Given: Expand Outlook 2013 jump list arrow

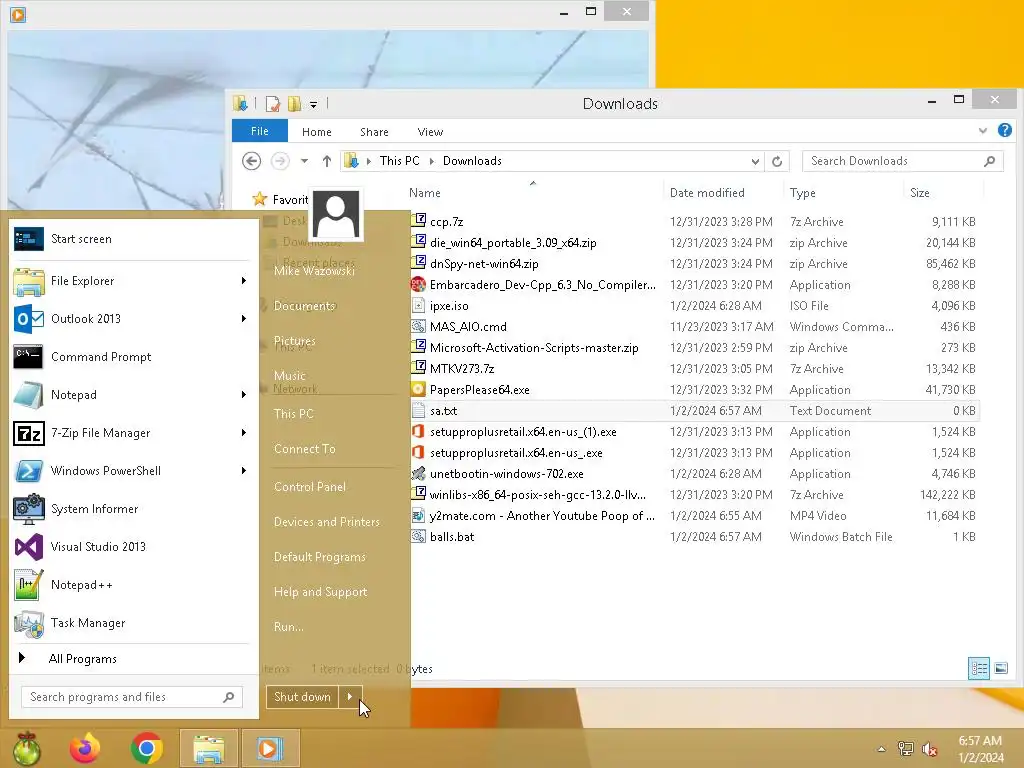Looking at the screenshot, I should click(x=244, y=319).
